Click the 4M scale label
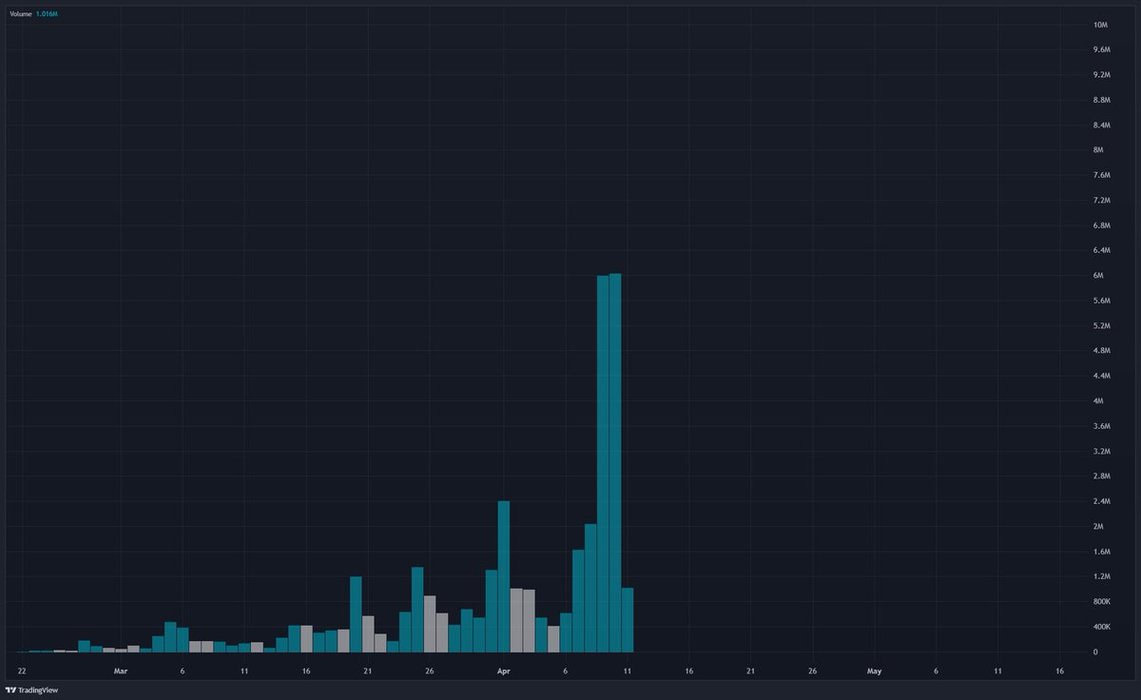This screenshot has height=700, width=1141. coord(1098,401)
